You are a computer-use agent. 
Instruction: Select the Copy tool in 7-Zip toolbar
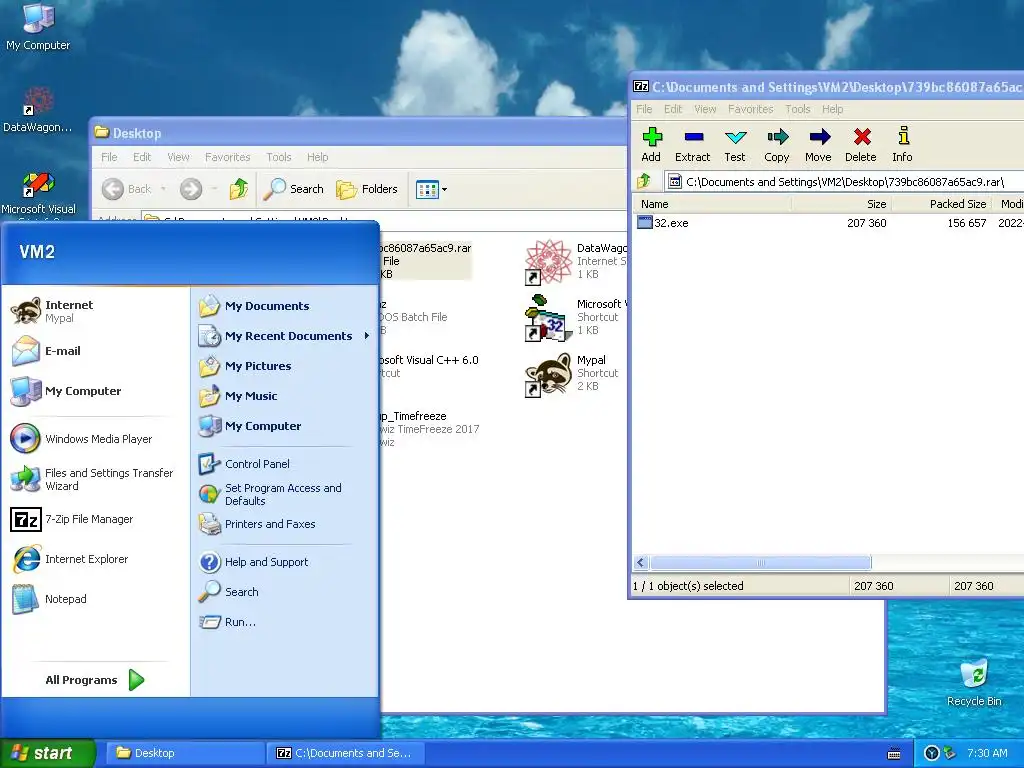pyautogui.click(x=776, y=144)
